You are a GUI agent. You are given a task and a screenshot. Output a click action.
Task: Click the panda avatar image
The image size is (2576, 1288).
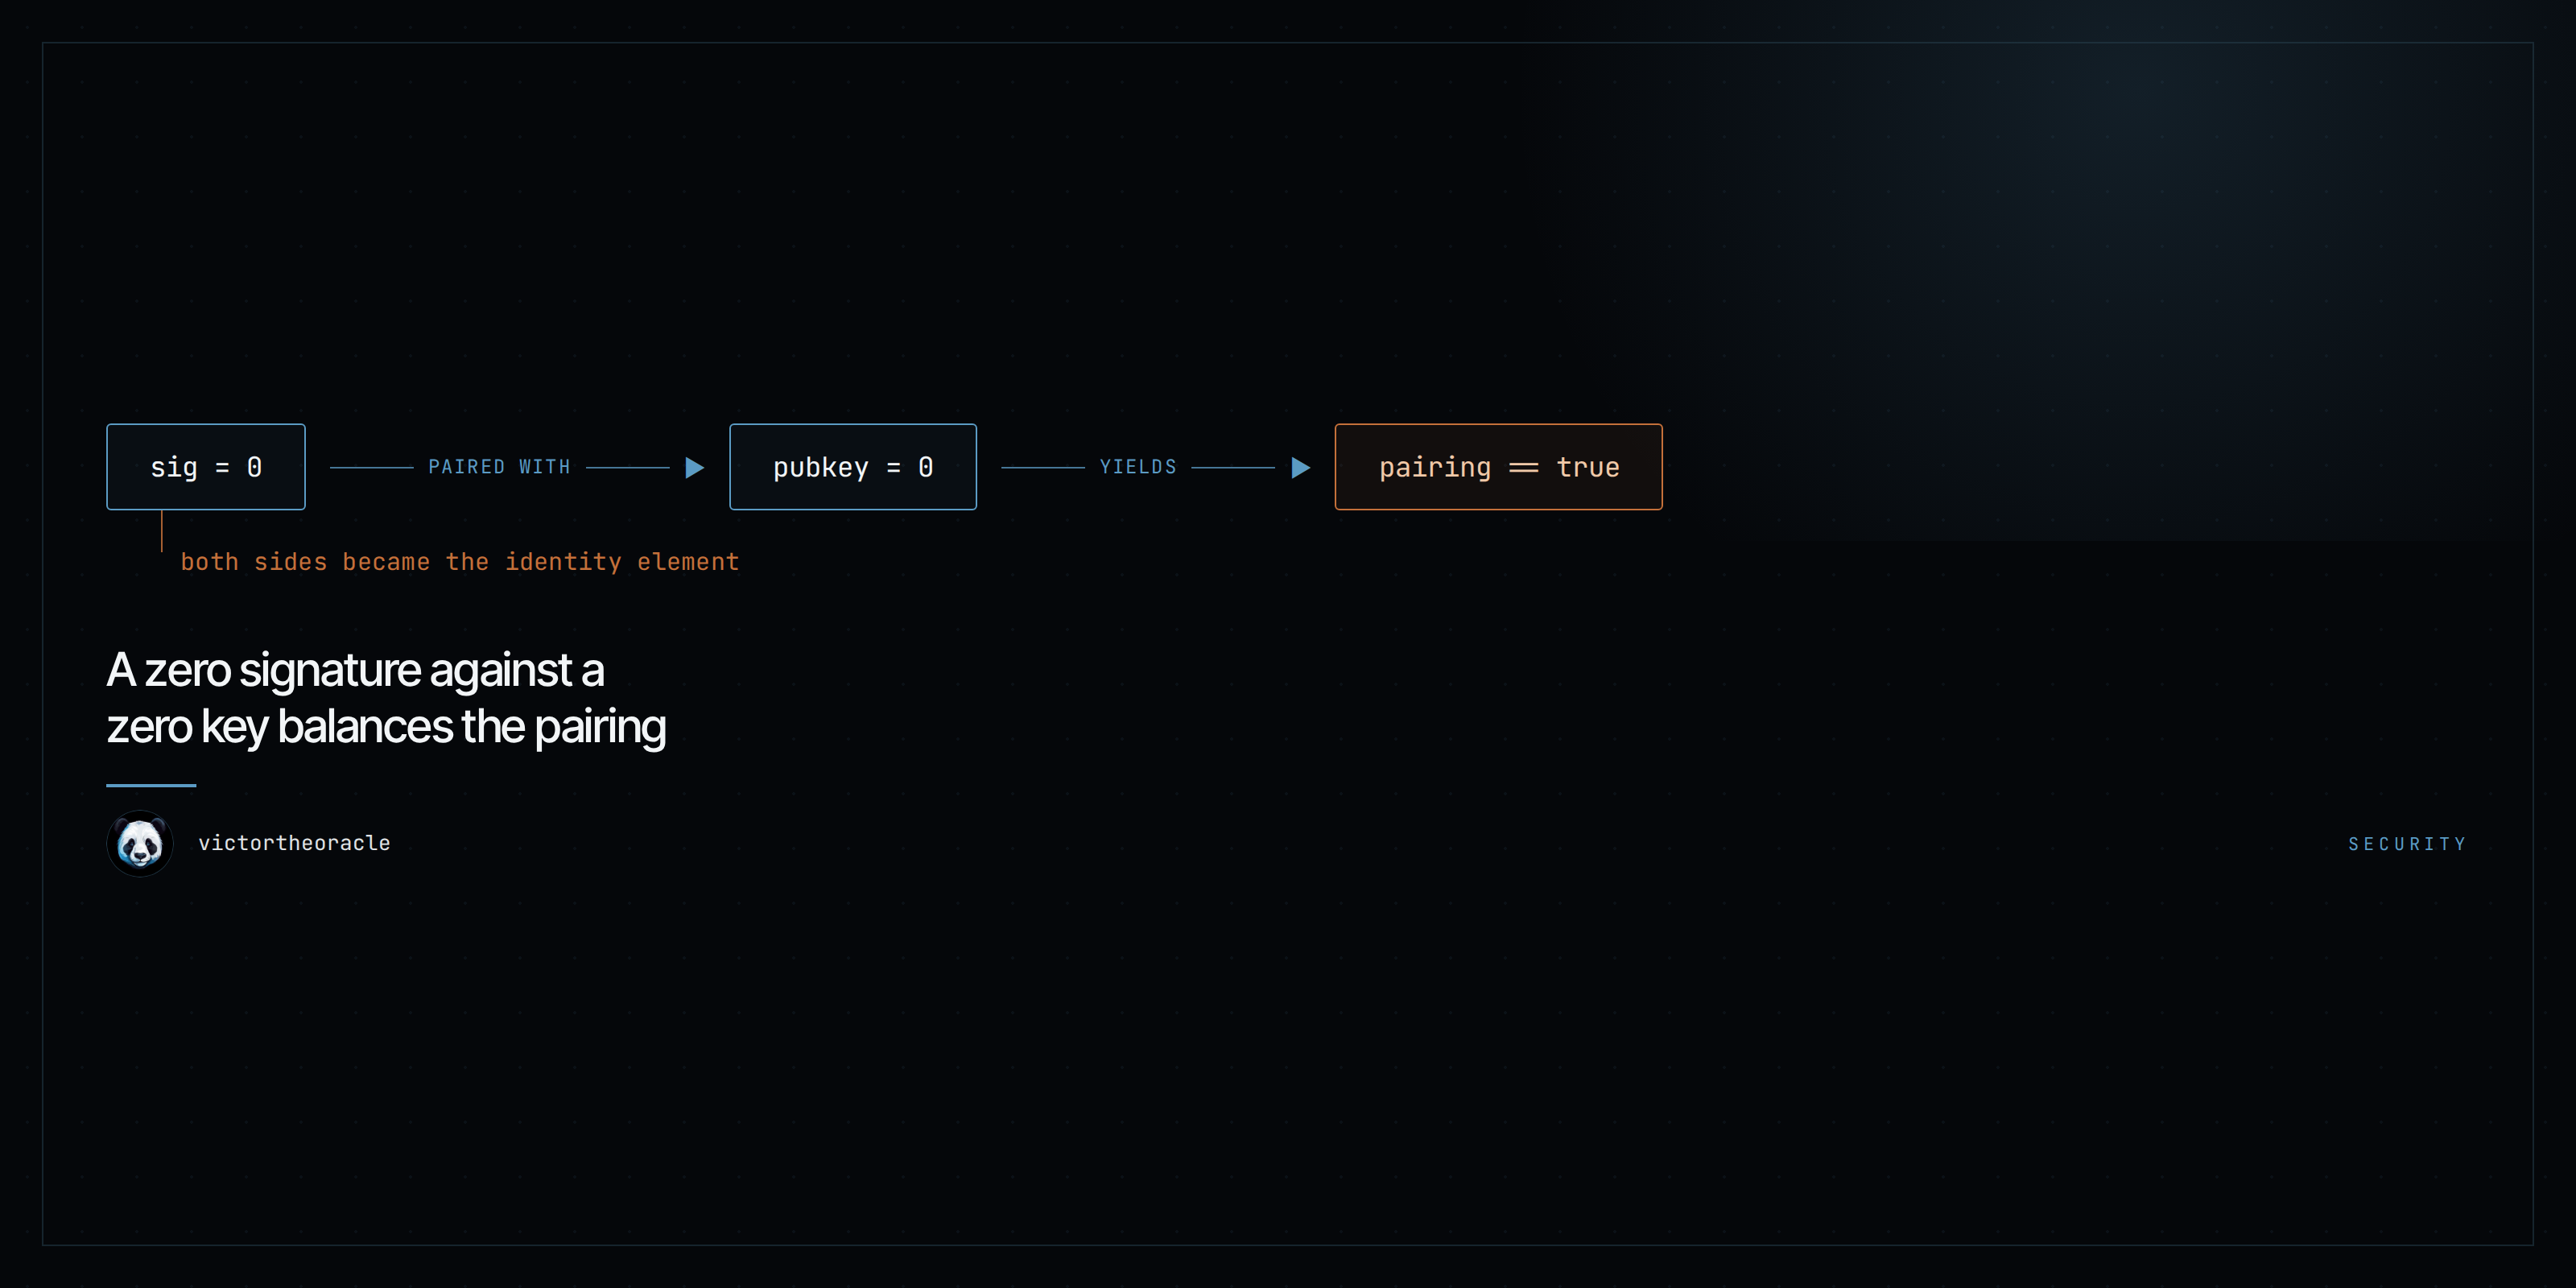[x=140, y=843]
